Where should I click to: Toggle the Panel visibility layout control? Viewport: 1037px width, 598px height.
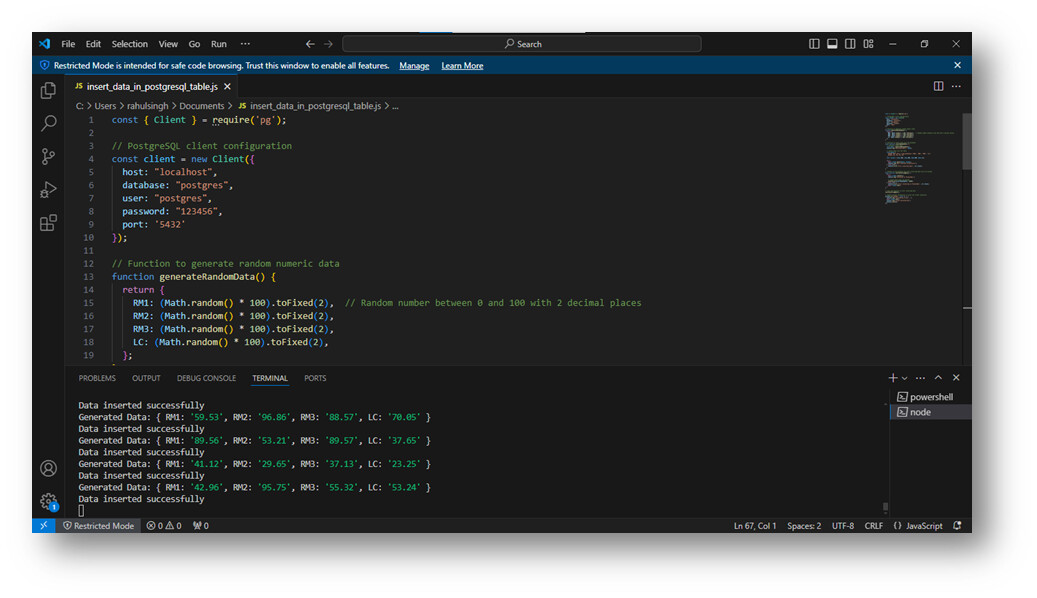point(832,43)
